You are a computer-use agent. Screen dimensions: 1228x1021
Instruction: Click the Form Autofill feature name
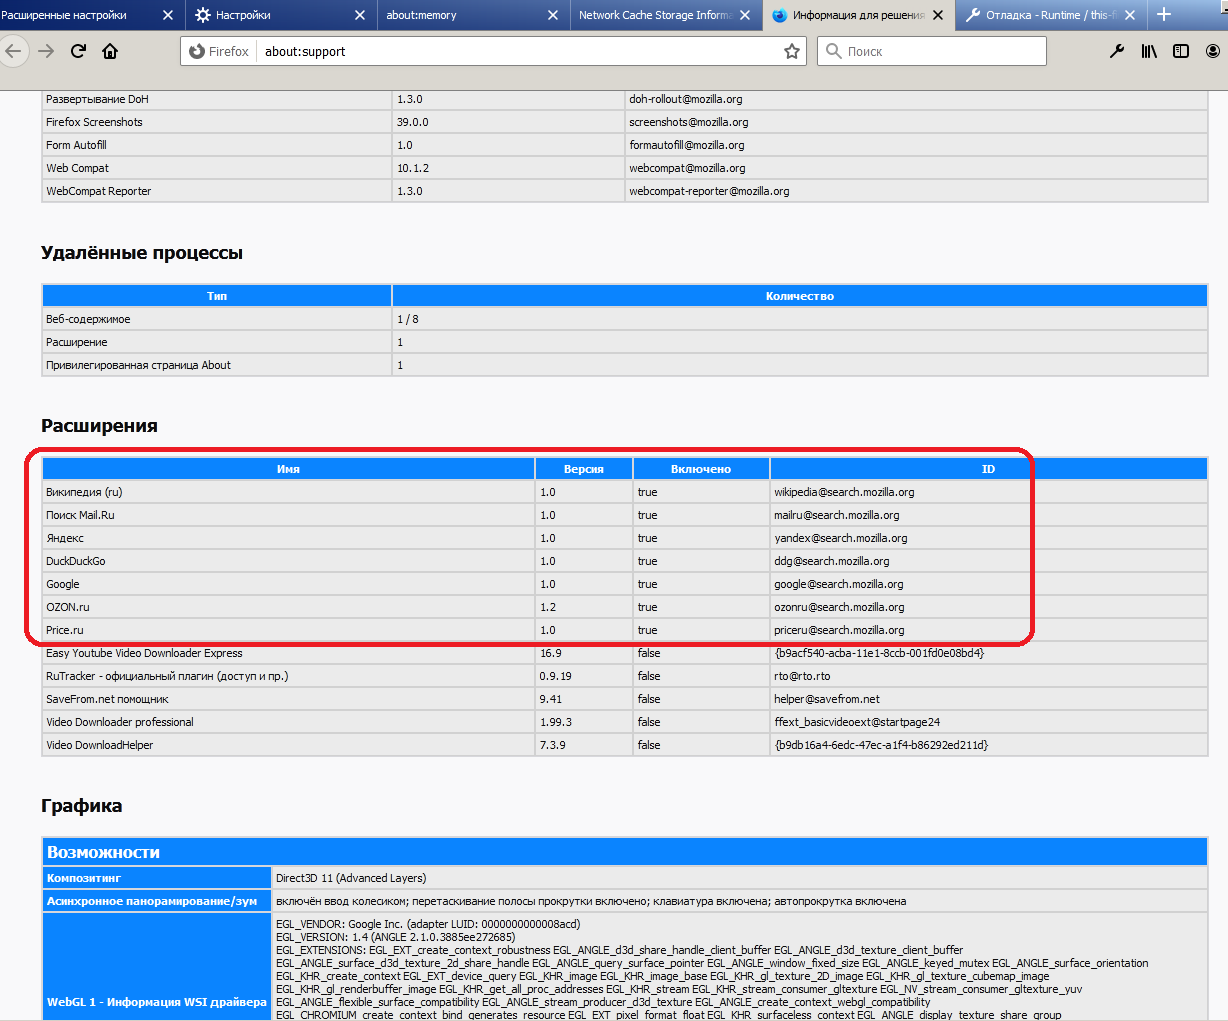click(x=76, y=145)
